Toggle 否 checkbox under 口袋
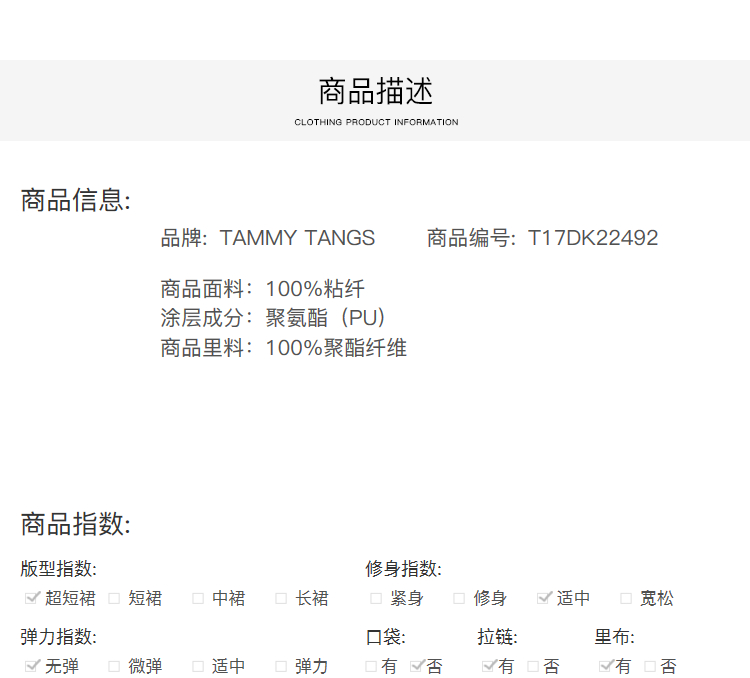 (417, 666)
